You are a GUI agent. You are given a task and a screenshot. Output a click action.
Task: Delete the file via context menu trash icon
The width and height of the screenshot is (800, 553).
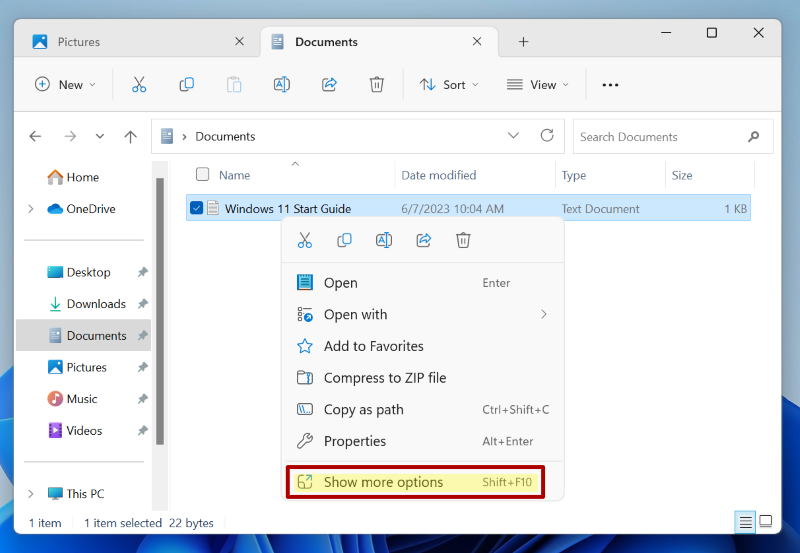(463, 240)
